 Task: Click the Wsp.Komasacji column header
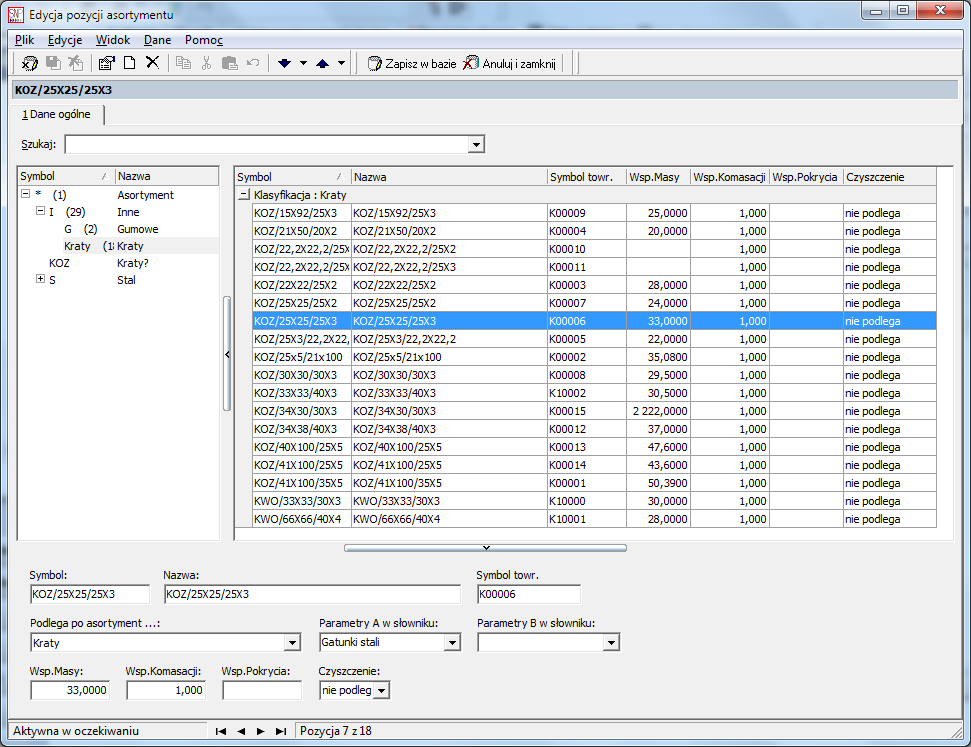pos(730,177)
